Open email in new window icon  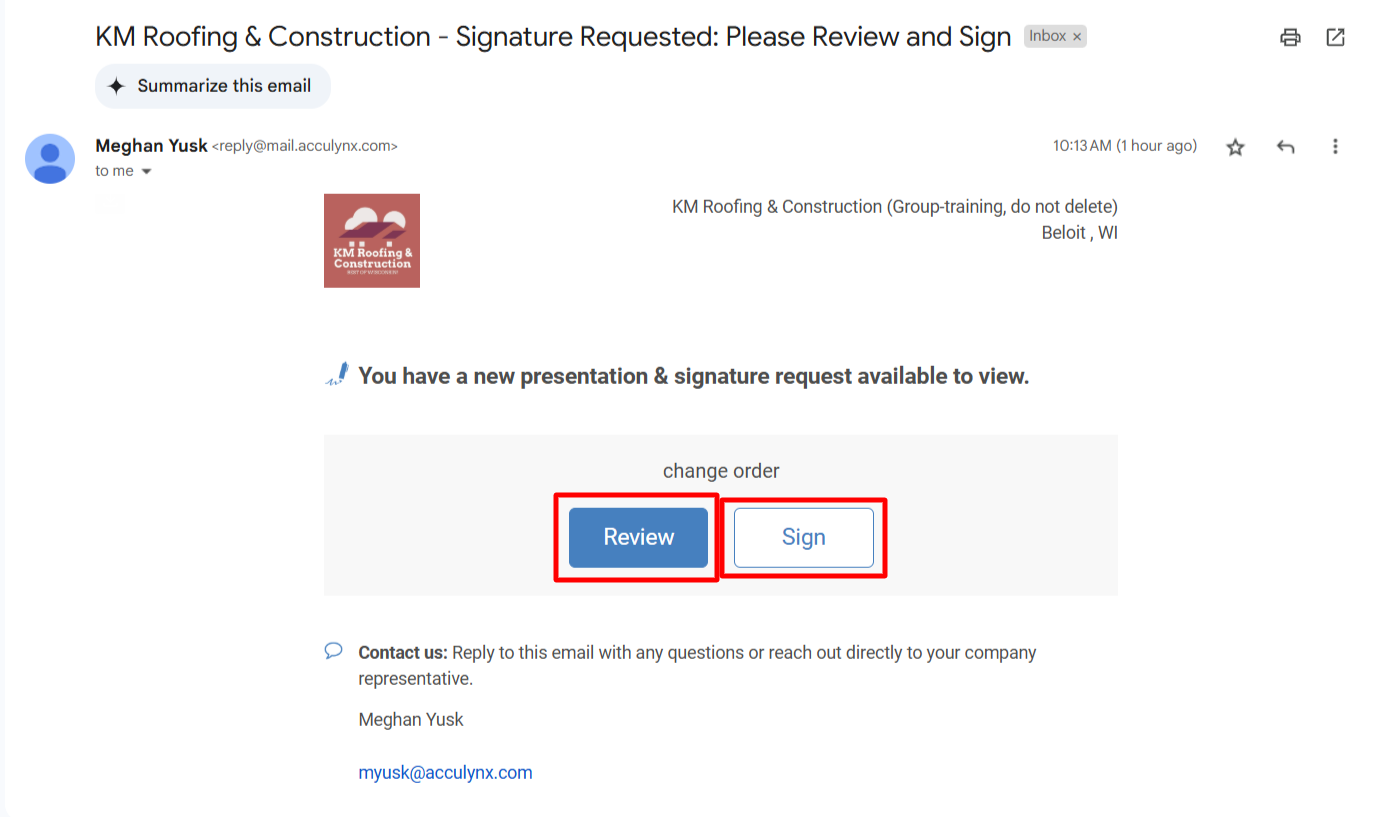(x=1335, y=37)
